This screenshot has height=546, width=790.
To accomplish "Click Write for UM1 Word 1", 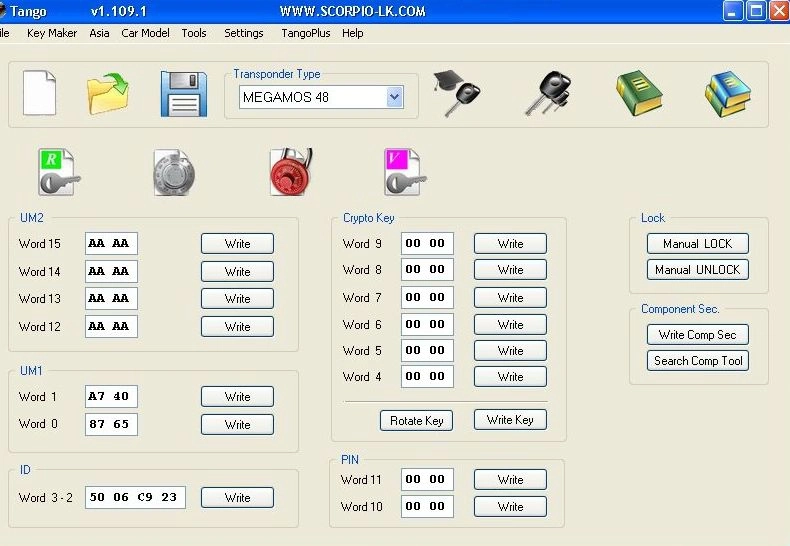I will [x=237, y=397].
